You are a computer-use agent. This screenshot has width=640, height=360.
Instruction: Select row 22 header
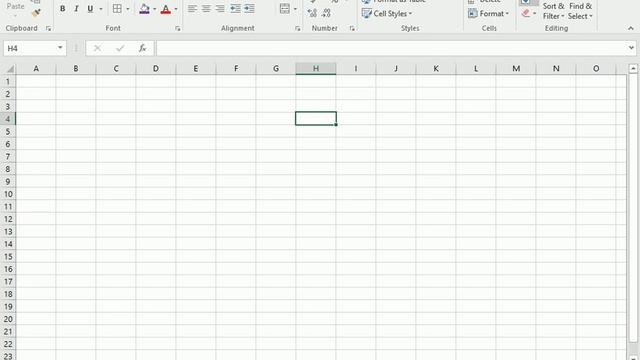point(8,344)
